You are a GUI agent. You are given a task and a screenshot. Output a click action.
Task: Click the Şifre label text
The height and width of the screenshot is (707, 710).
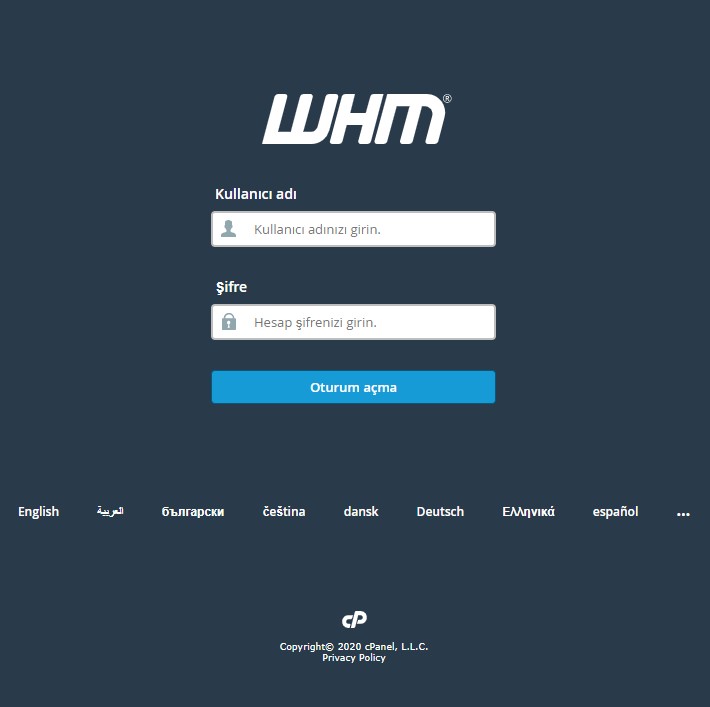pos(231,287)
